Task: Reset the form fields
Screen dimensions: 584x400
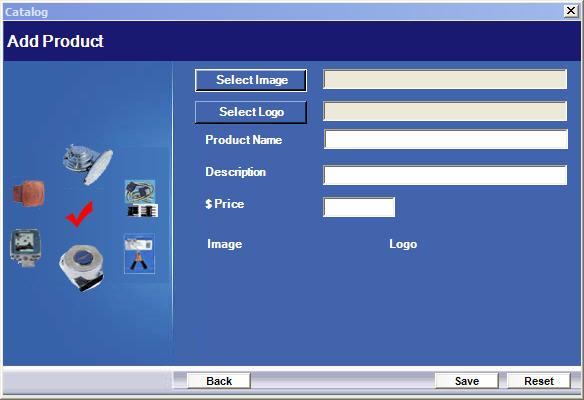Action: click(x=539, y=381)
